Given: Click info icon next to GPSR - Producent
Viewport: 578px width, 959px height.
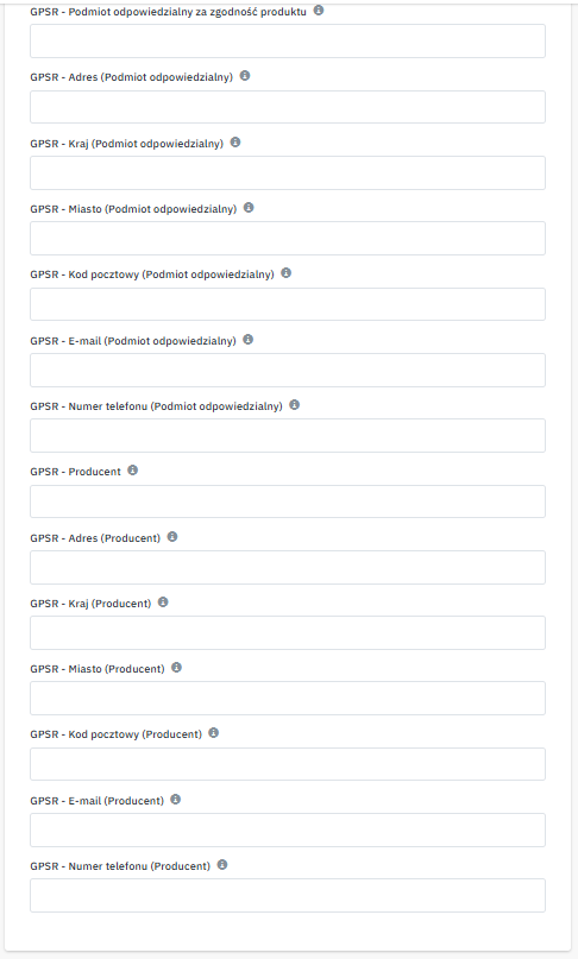Looking at the screenshot, I should [133, 470].
